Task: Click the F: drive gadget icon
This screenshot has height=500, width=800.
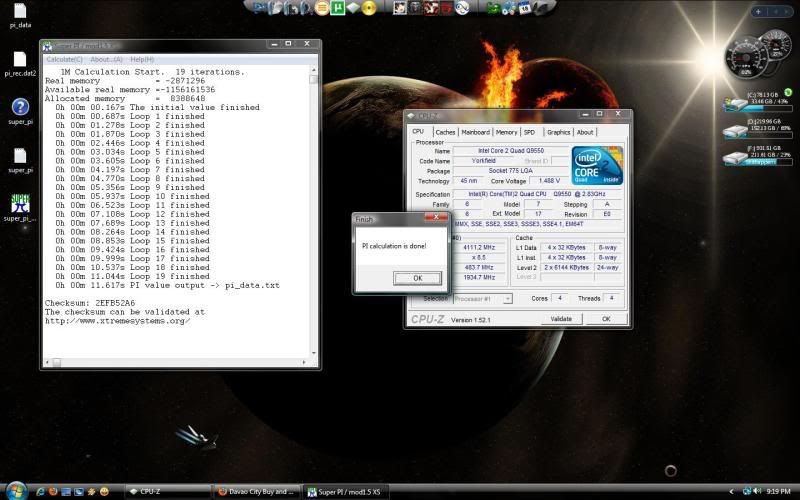Action: point(735,159)
